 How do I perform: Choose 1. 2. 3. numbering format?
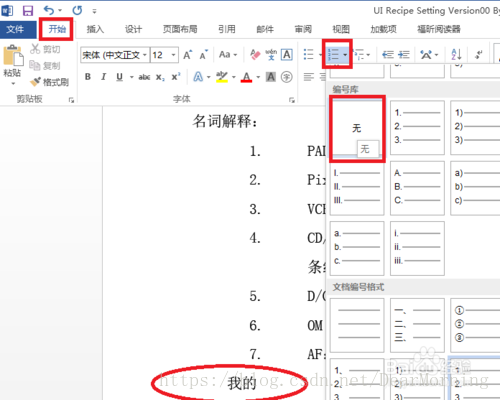click(417, 128)
